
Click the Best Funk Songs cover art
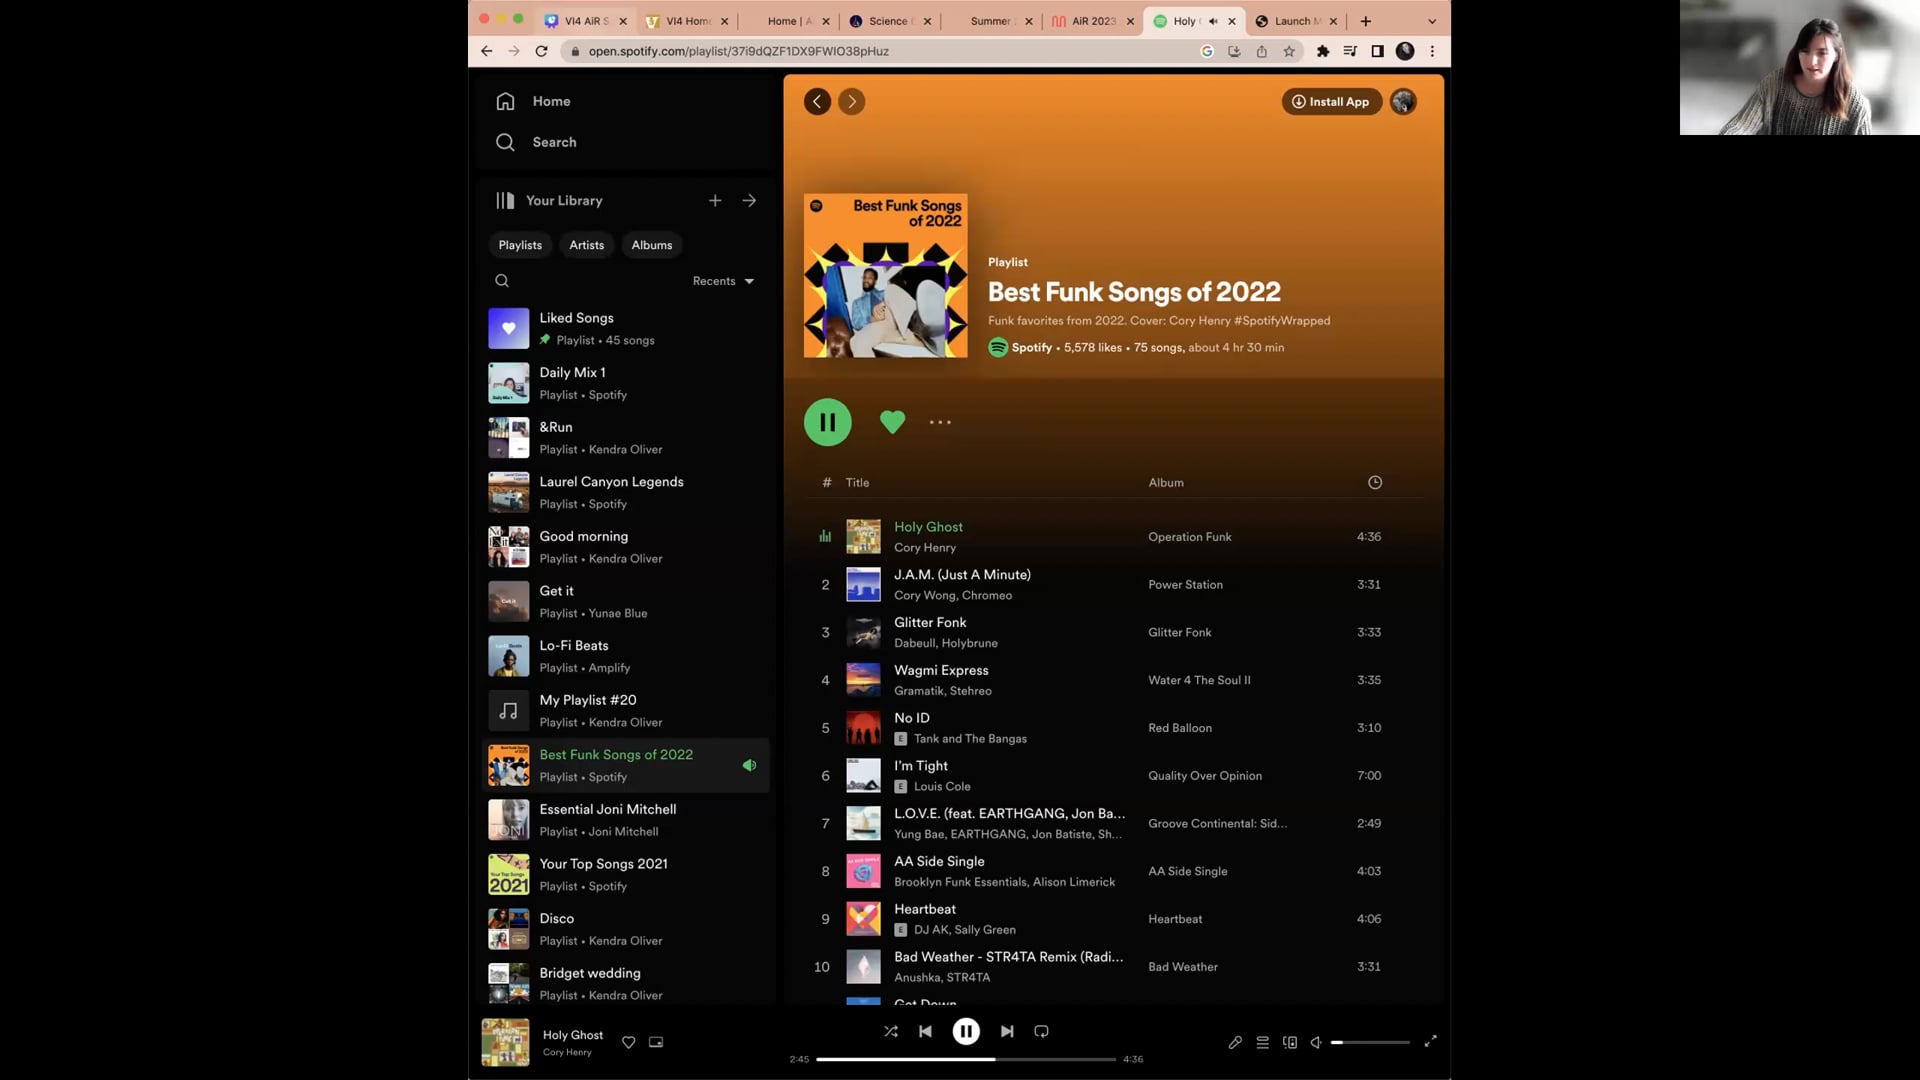(x=886, y=276)
